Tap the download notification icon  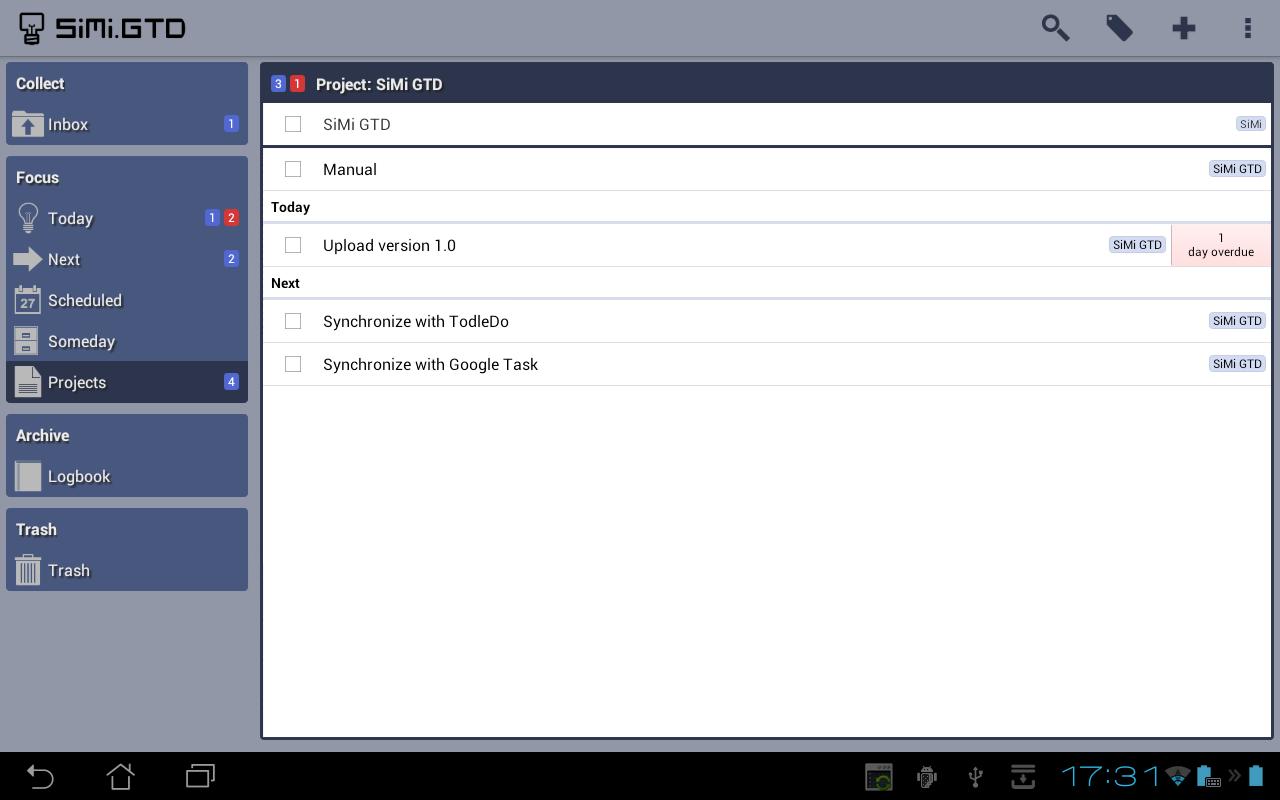coord(1023,776)
